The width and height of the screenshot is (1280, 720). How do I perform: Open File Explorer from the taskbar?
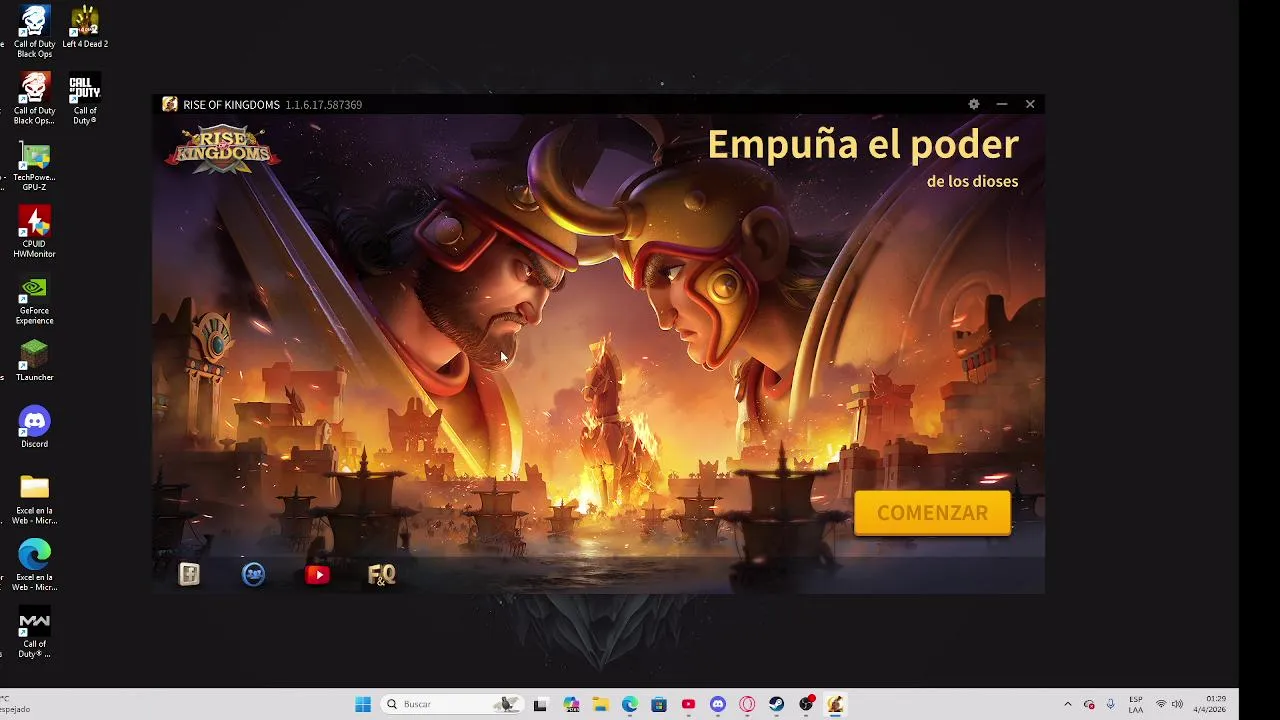coord(600,704)
